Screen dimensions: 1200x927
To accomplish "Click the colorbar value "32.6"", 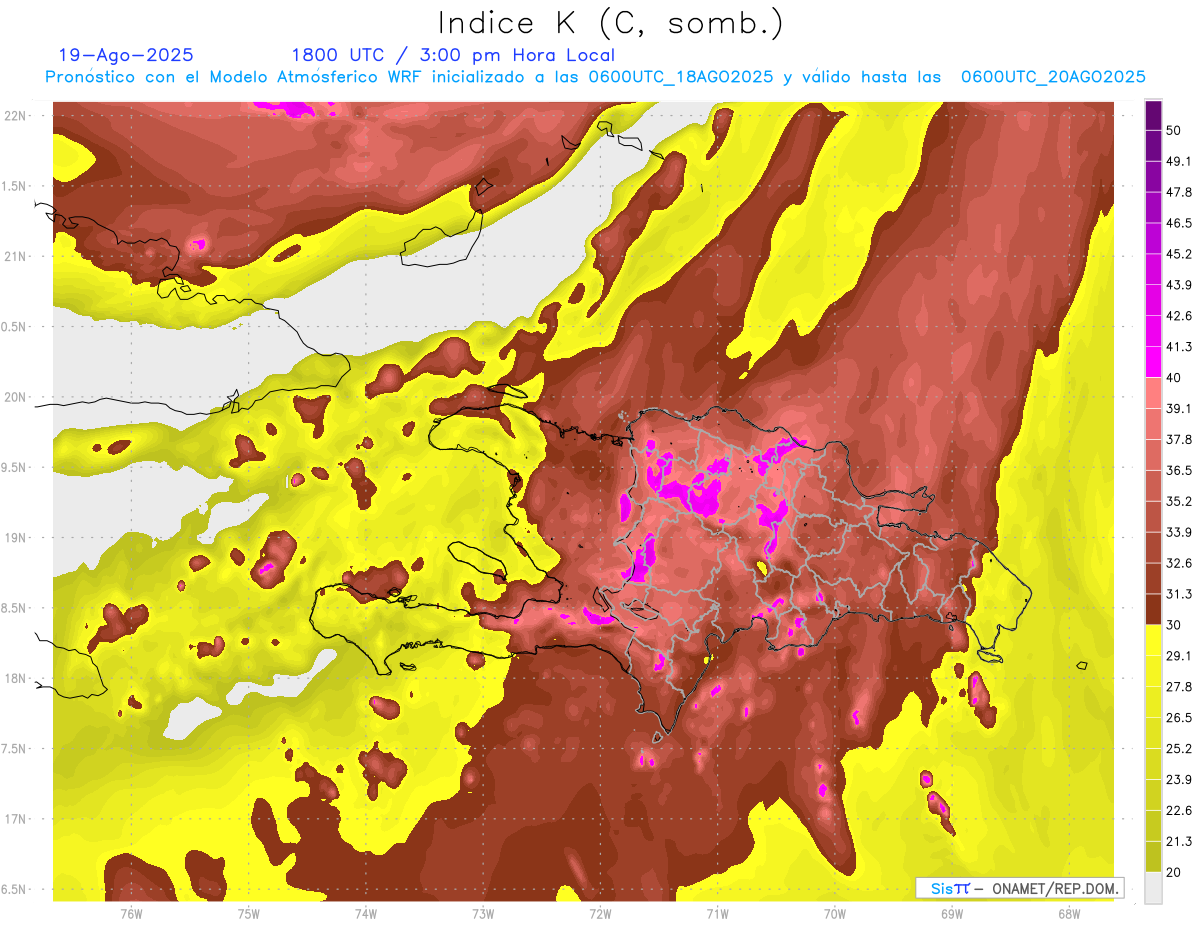I will (x=1178, y=563).
